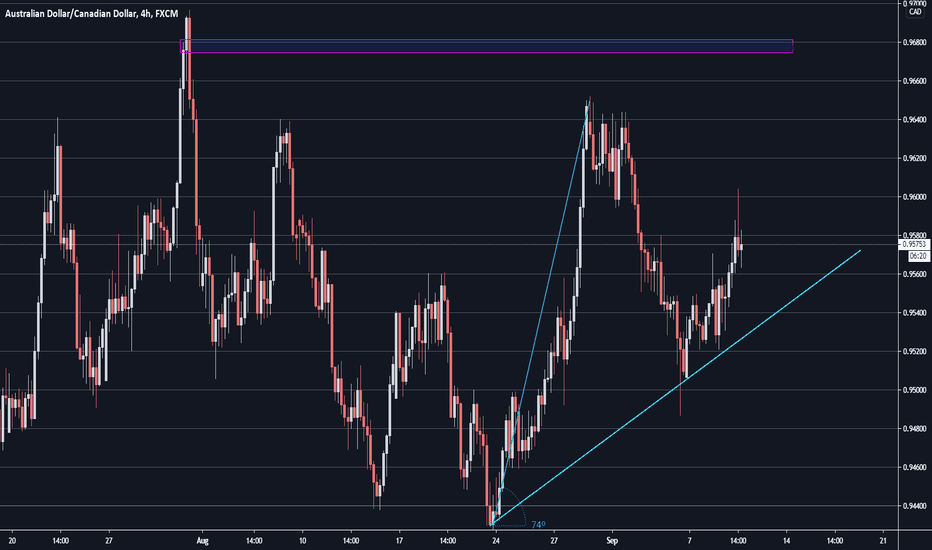Click the 0.96200 price axis label

[x=916, y=158]
